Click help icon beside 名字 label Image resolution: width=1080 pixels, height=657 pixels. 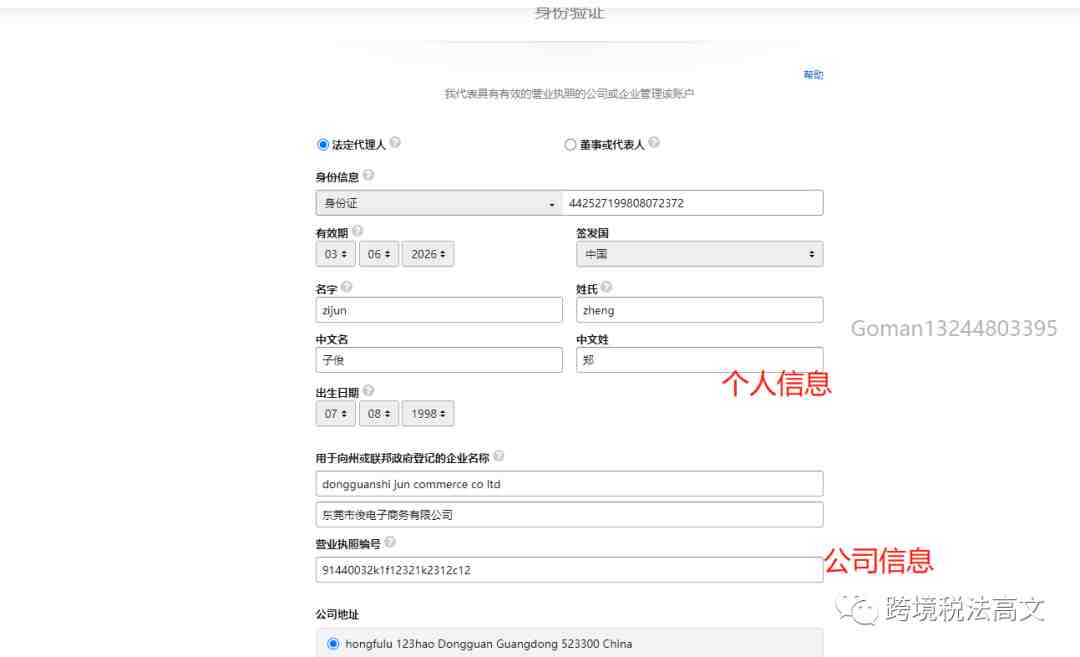click(346, 286)
